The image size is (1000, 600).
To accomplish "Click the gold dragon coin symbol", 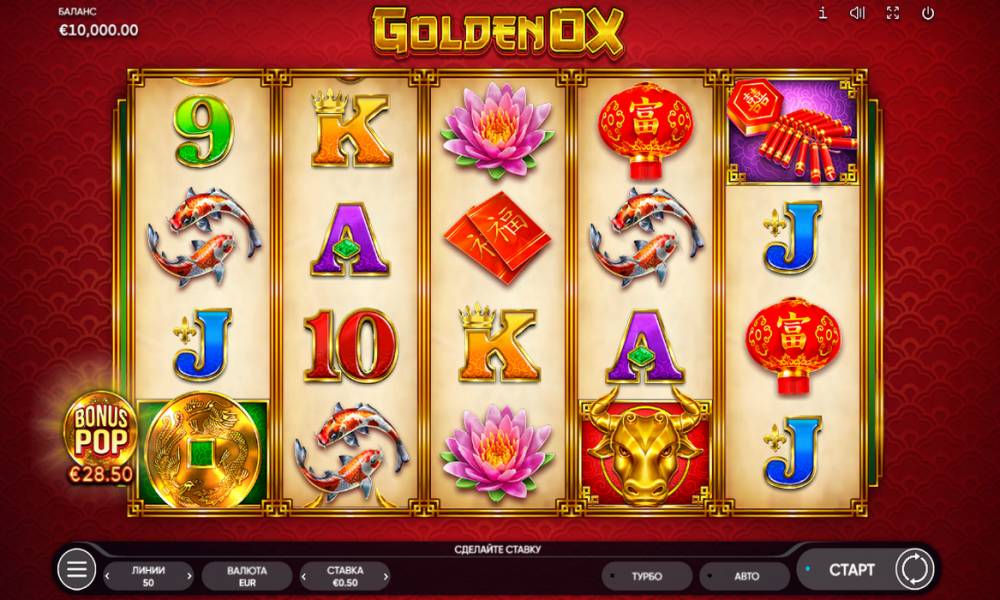I will [x=203, y=452].
